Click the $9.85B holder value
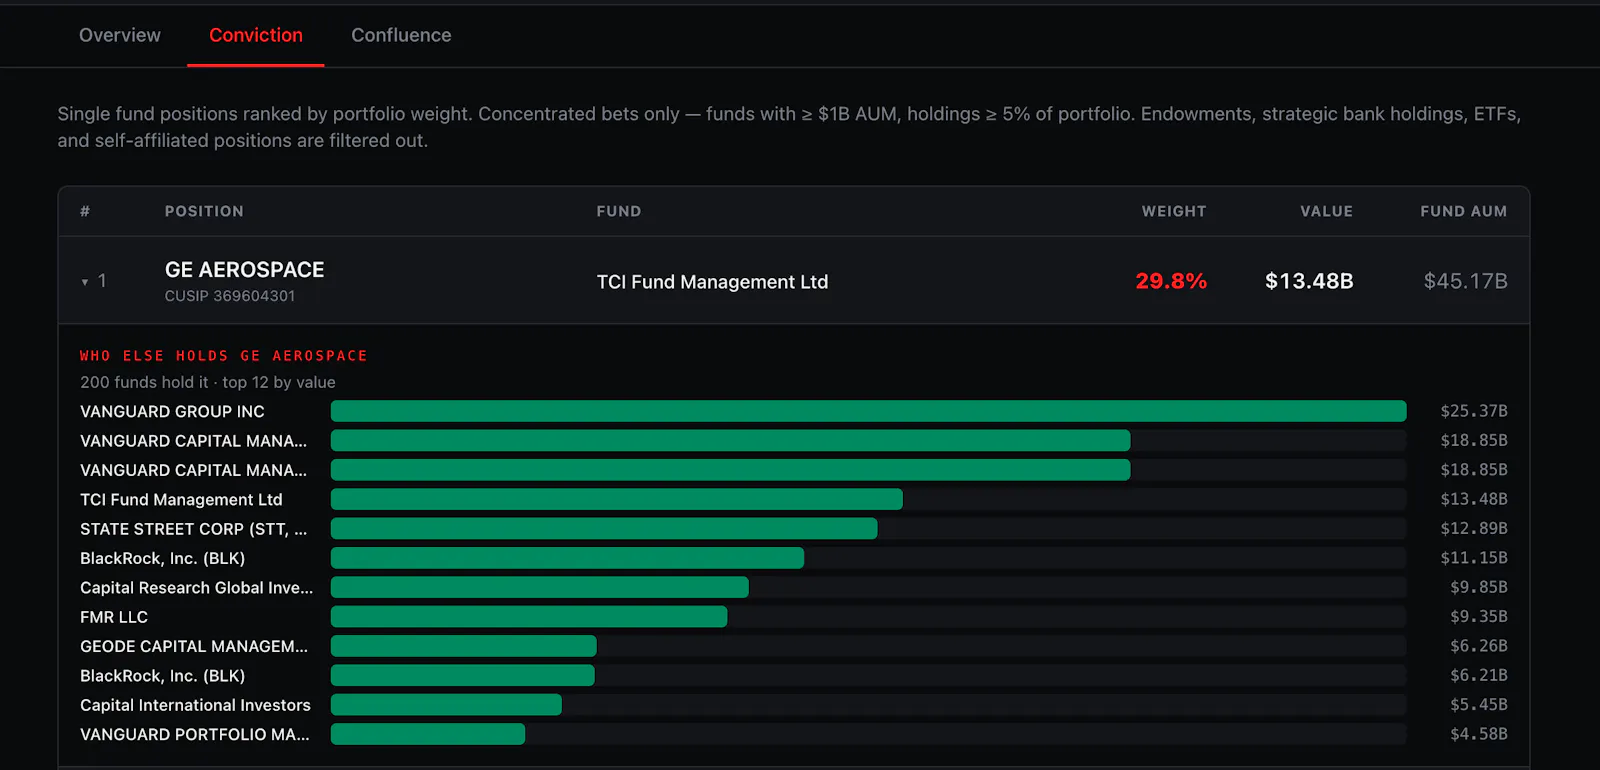1600x770 pixels. click(x=1479, y=588)
